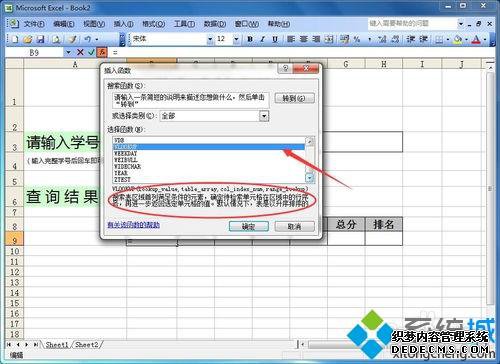The image size is (500, 364).
Task: Click the dialog help question mark button
Action: (x=285, y=68)
